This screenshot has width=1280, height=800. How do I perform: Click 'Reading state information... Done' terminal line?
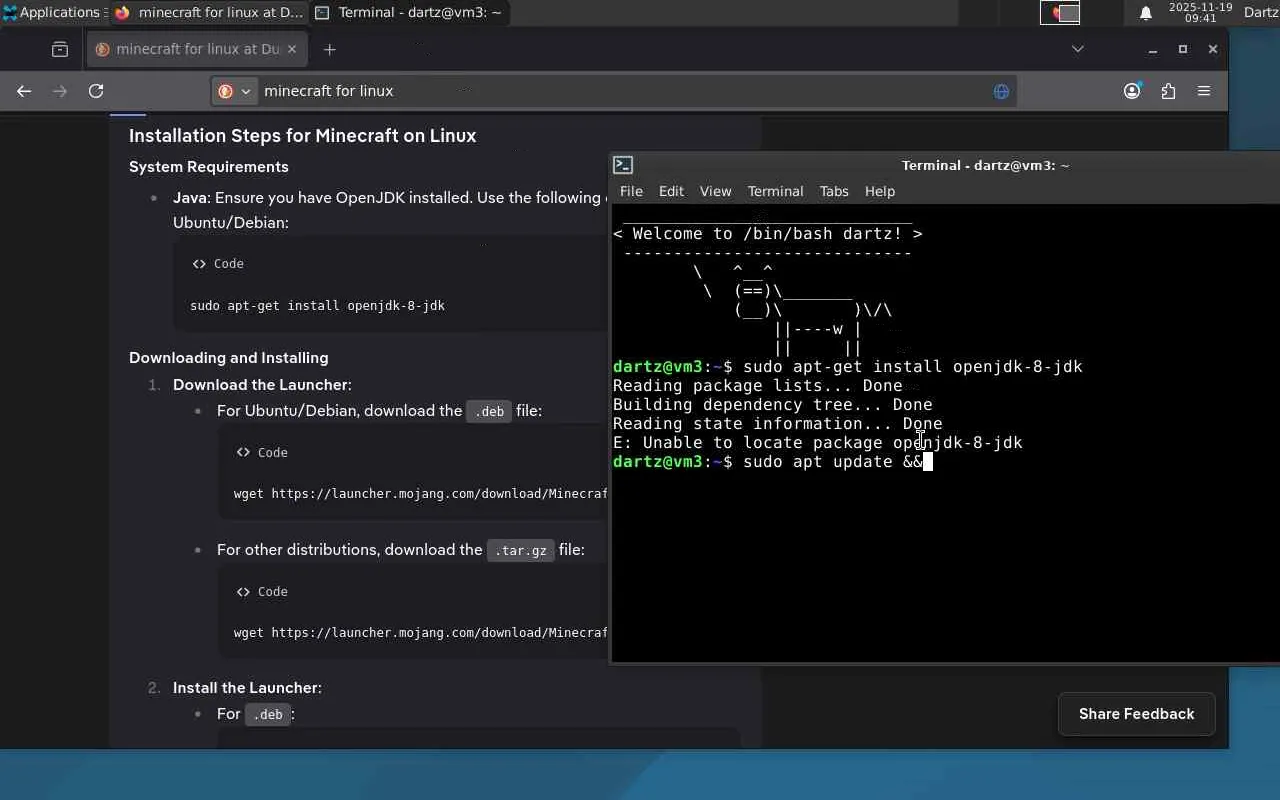[x=777, y=424]
